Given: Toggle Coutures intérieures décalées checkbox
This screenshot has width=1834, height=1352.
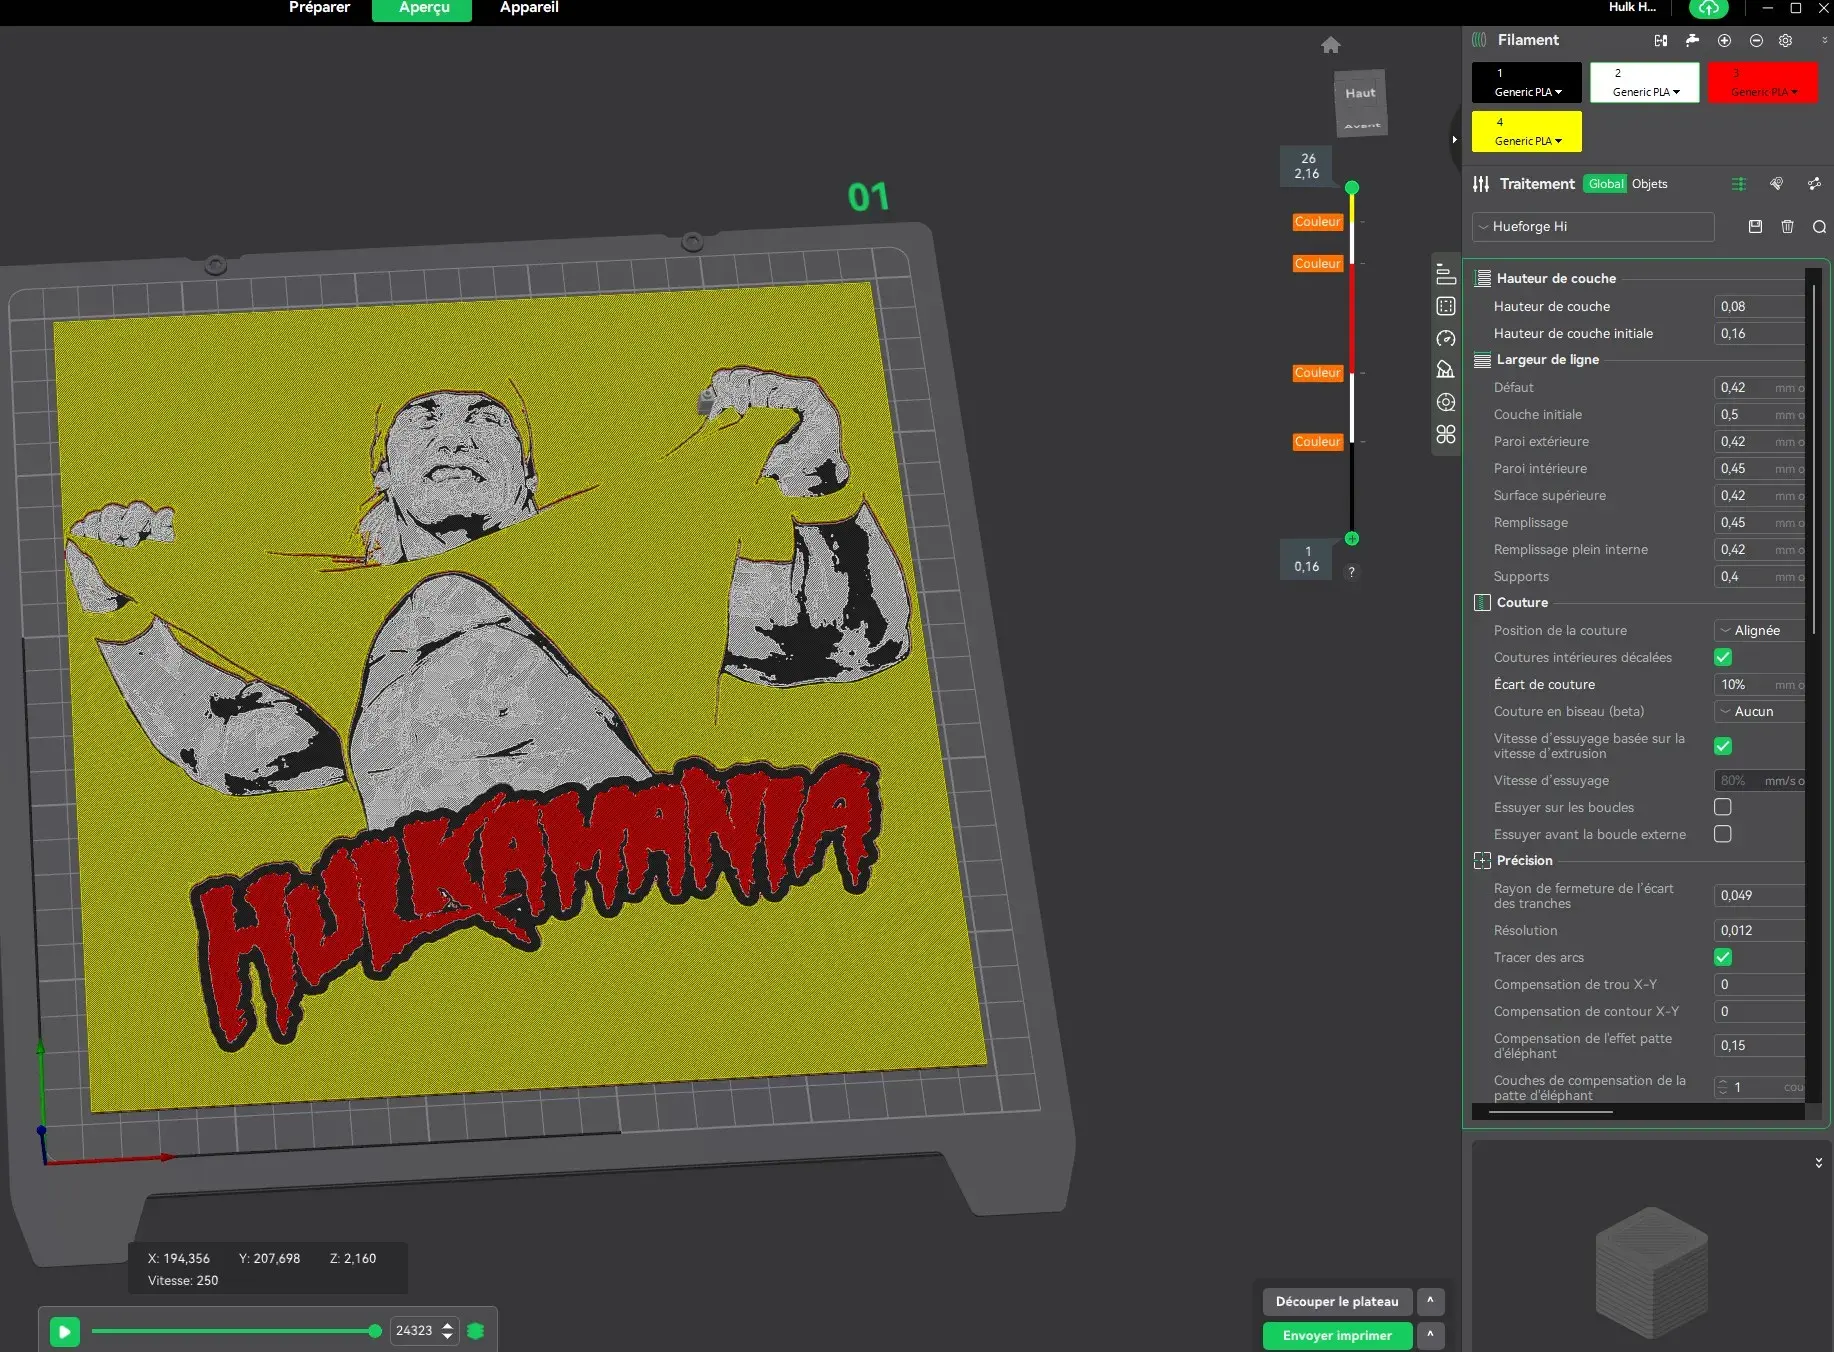Looking at the screenshot, I should tap(1723, 657).
